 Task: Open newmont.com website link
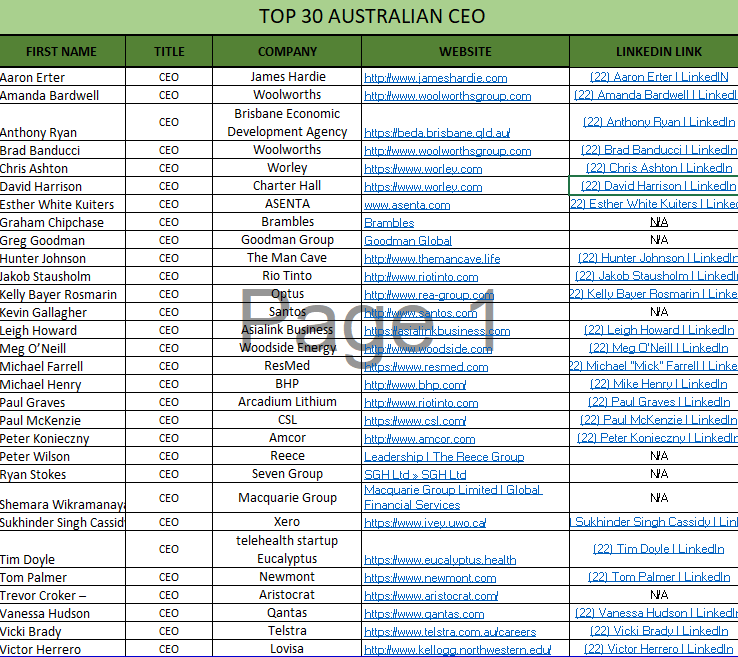click(x=430, y=578)
